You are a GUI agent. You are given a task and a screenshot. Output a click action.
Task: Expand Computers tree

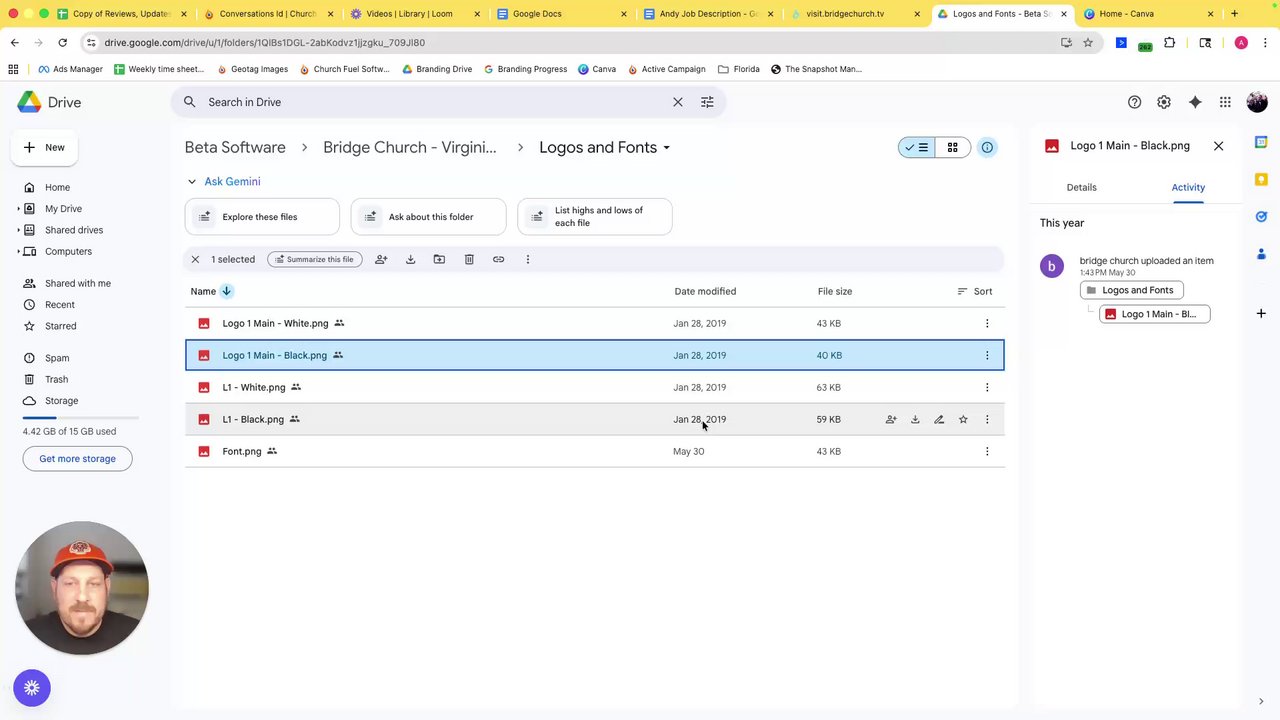18,251
